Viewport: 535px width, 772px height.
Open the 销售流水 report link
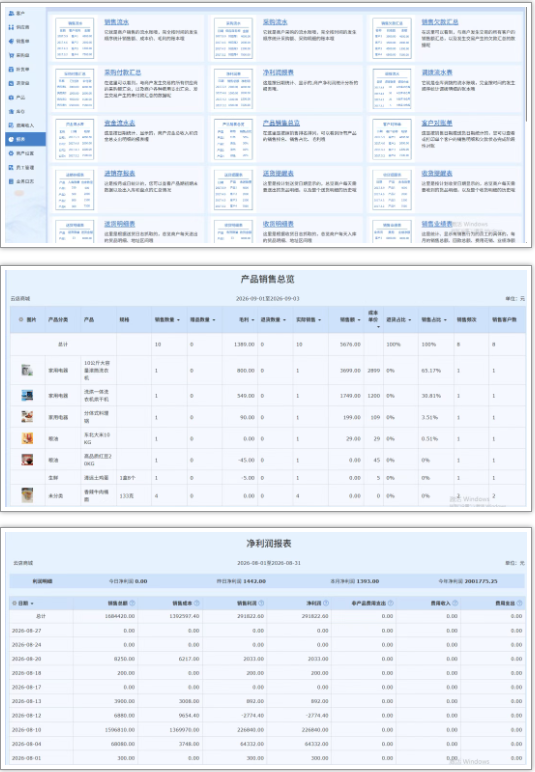[116, 22]
